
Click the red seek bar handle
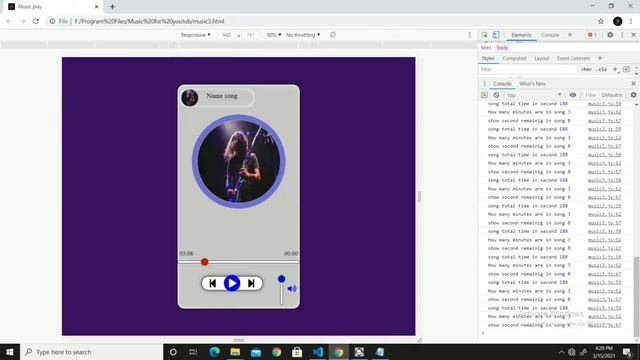click(204, 262)
